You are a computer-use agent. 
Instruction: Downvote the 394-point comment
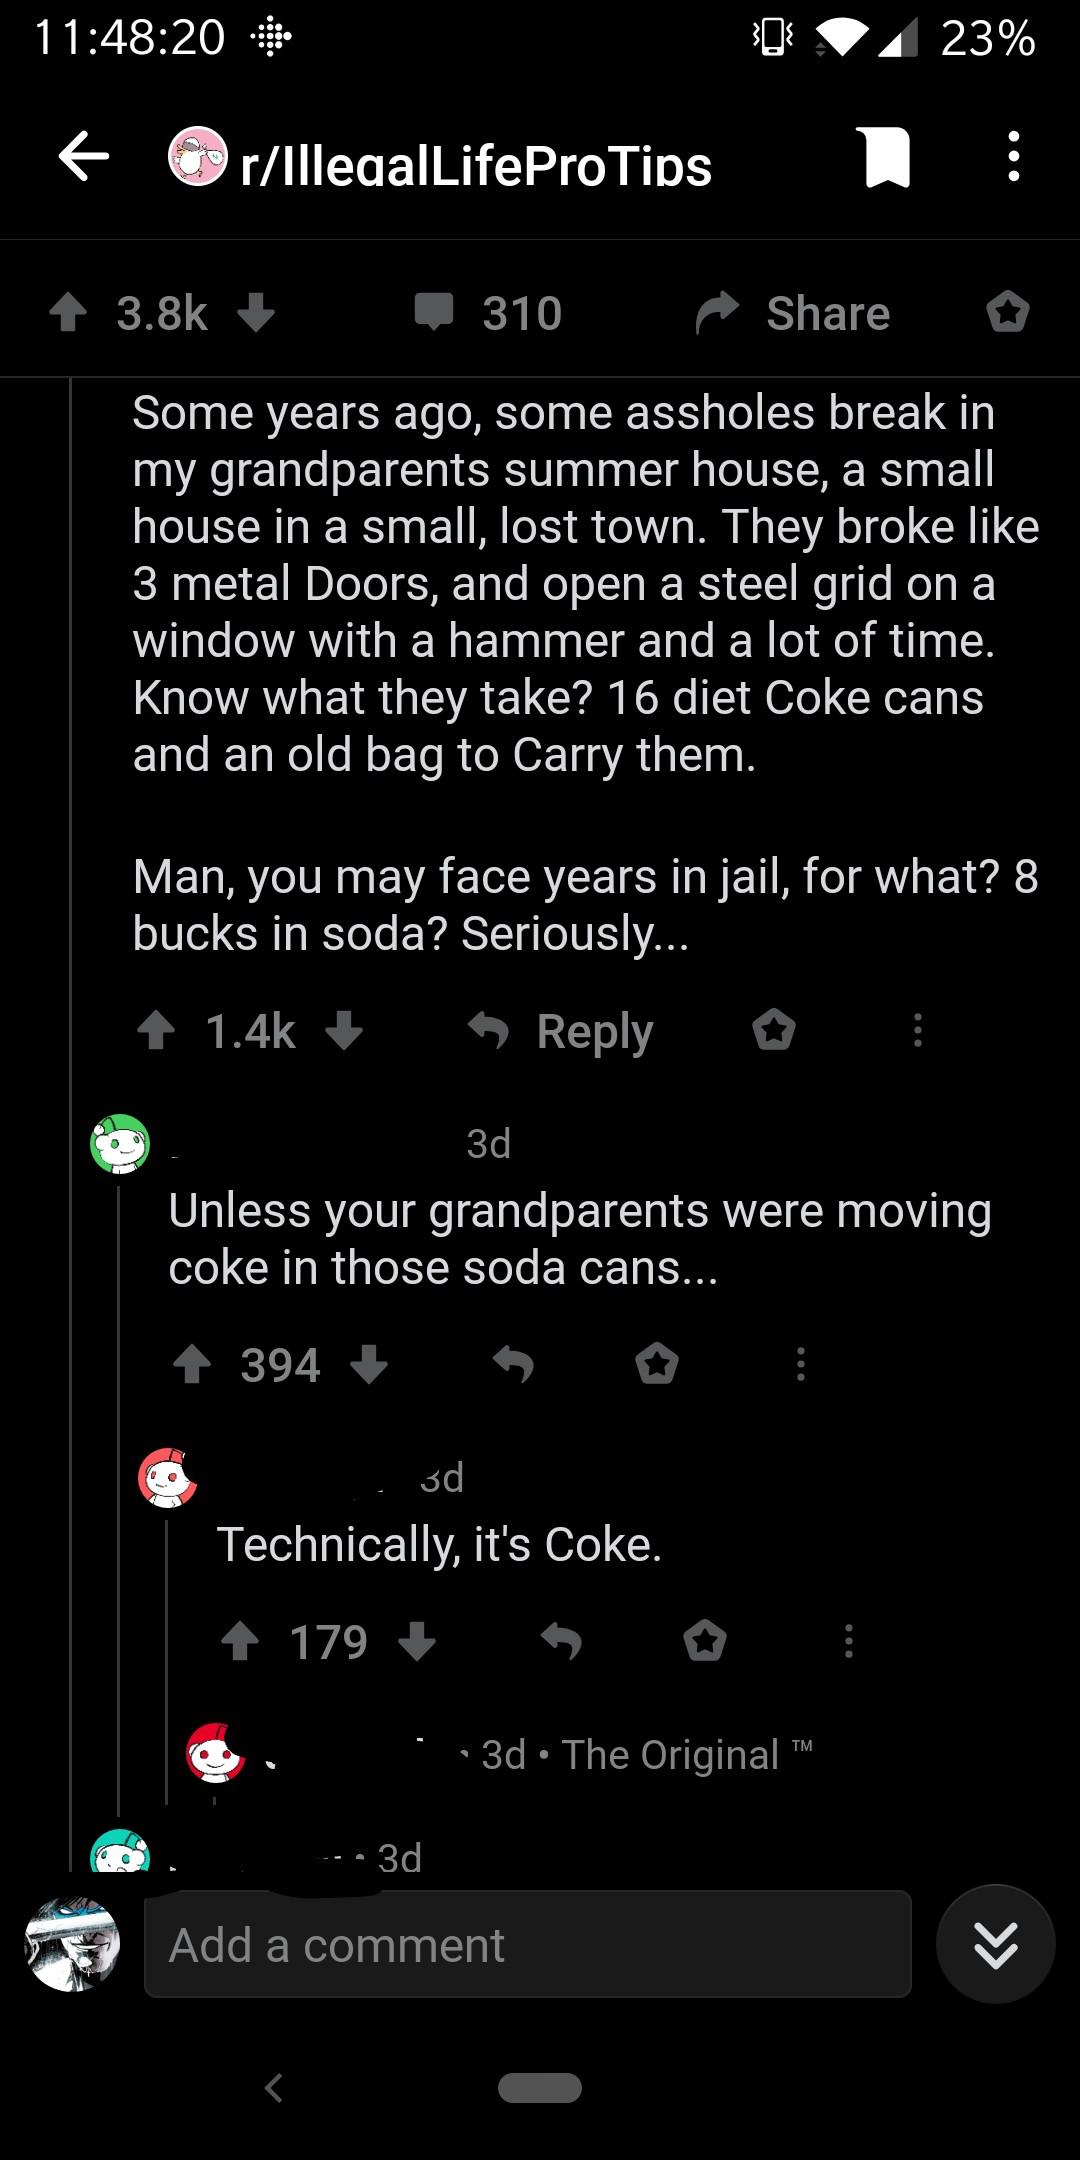coord(369,1364)
